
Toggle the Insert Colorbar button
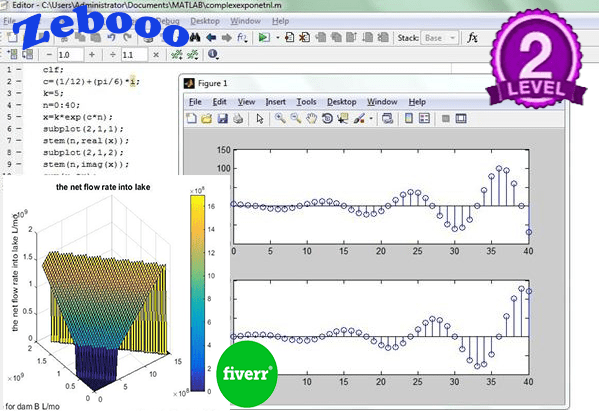(x=408, y=118)
